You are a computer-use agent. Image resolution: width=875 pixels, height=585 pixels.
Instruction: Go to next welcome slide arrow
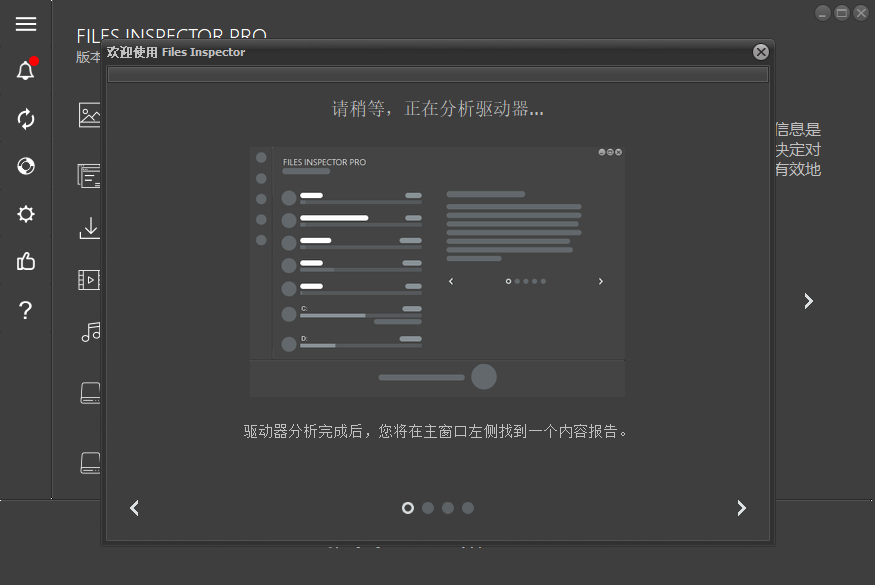click(741, 508)
